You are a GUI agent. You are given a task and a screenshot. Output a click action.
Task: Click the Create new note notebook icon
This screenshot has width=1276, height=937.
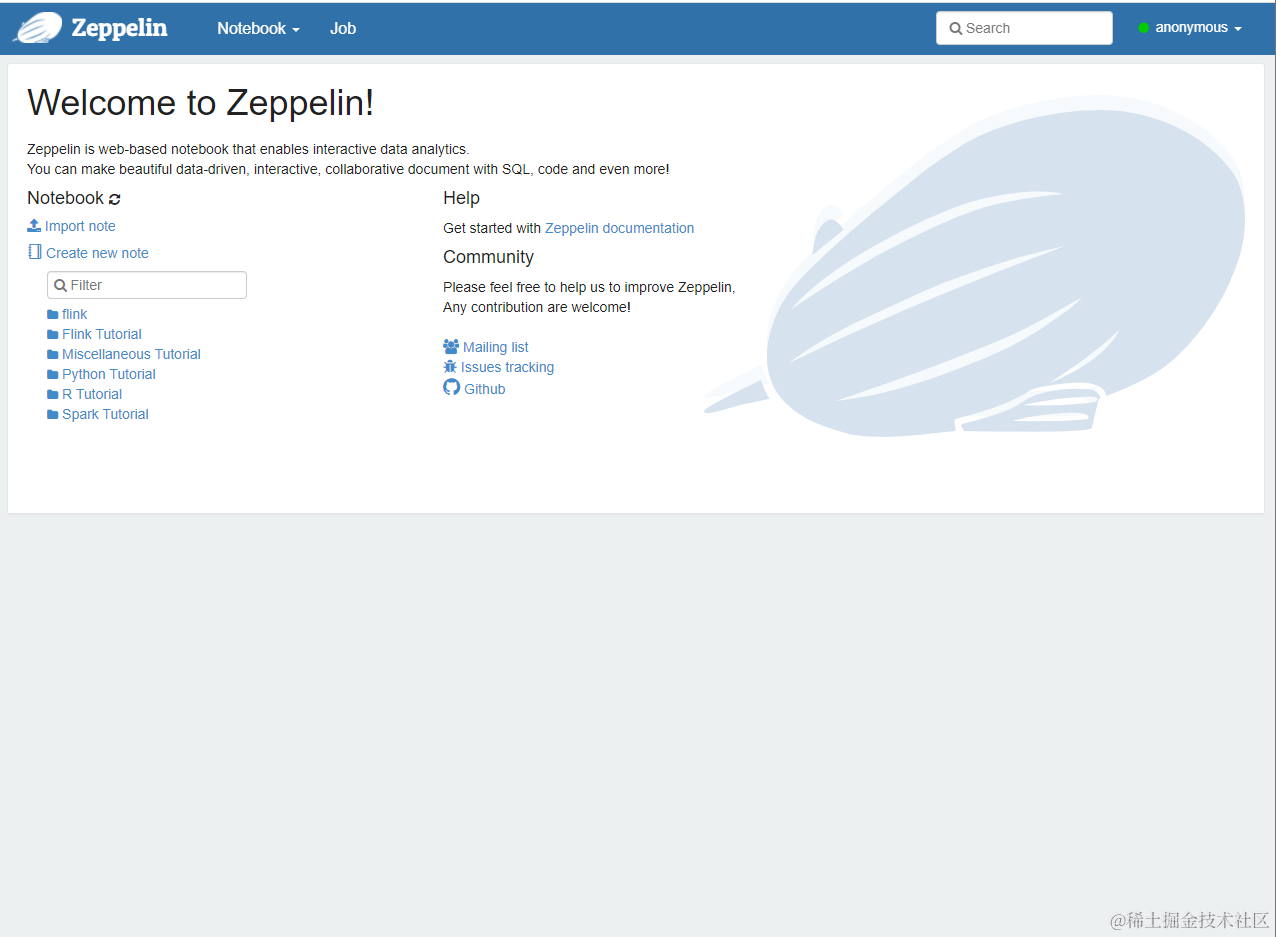tap(35, 252)
